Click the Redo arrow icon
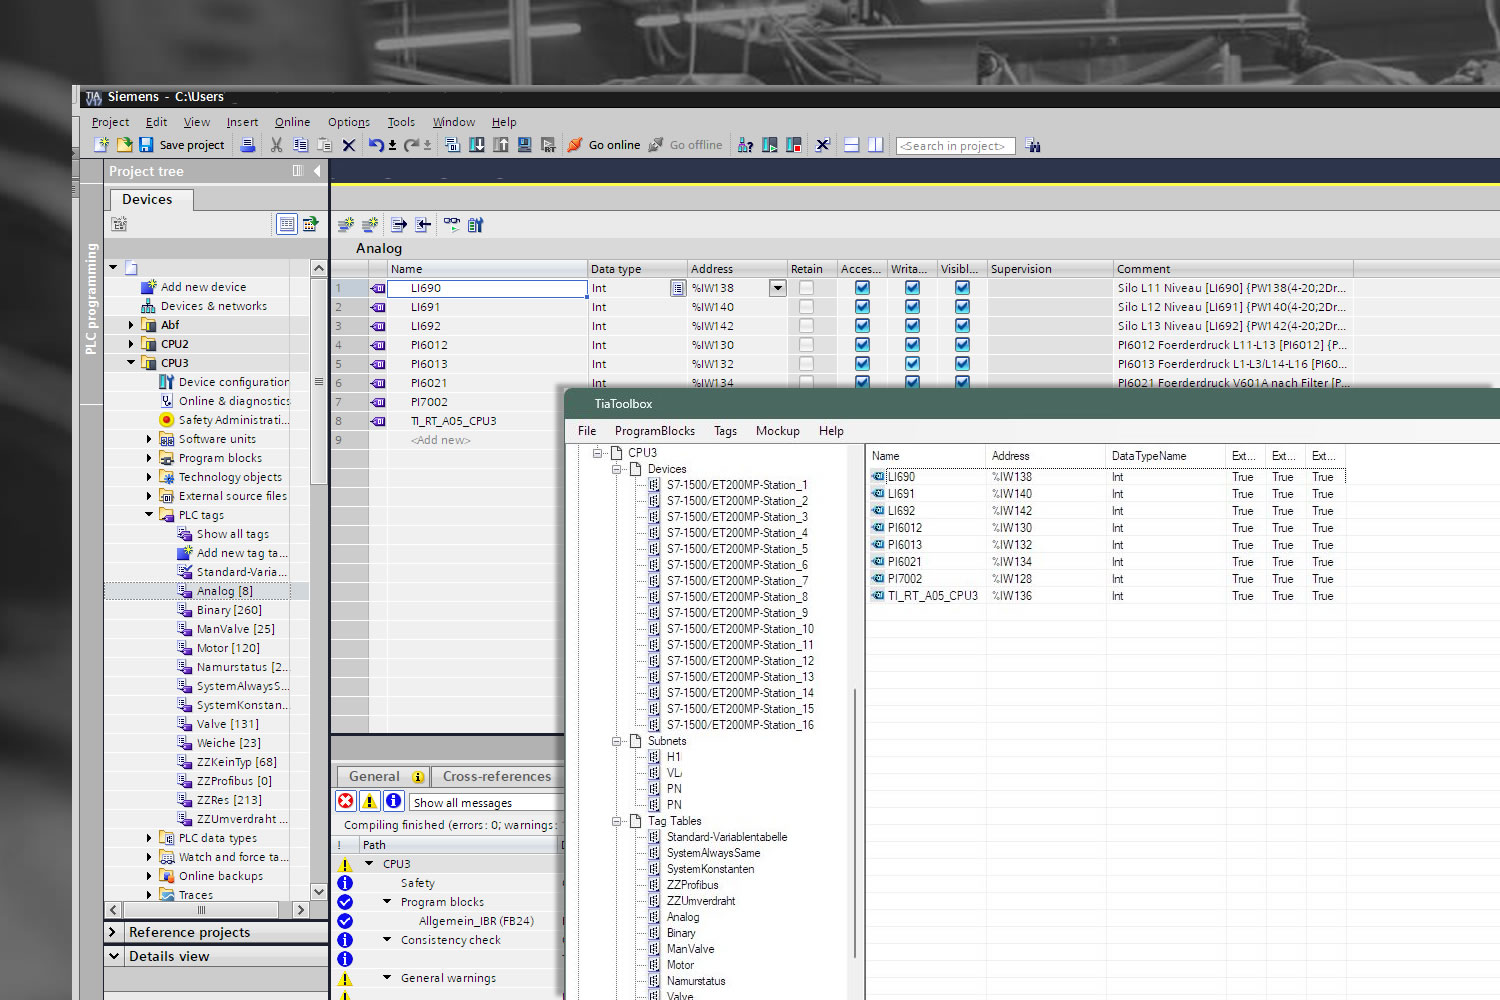Screen dimensions: 1500x1000 point(411,145)
